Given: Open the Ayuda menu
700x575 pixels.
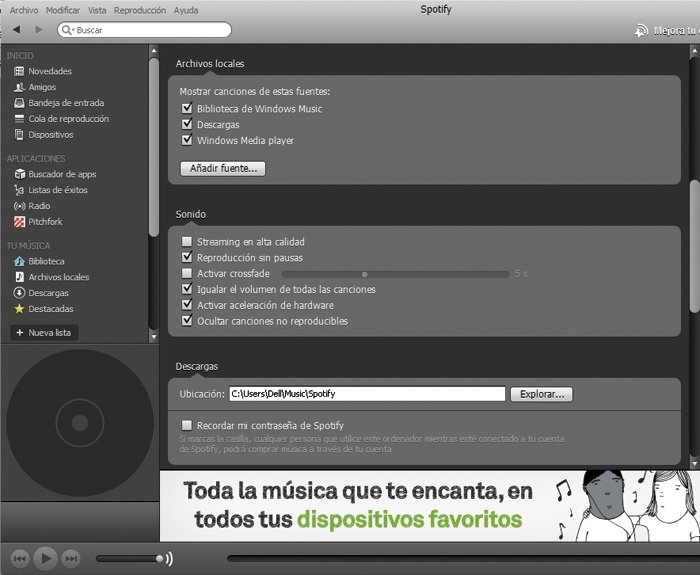Looking at the screenshot, I should pos(186,10).
